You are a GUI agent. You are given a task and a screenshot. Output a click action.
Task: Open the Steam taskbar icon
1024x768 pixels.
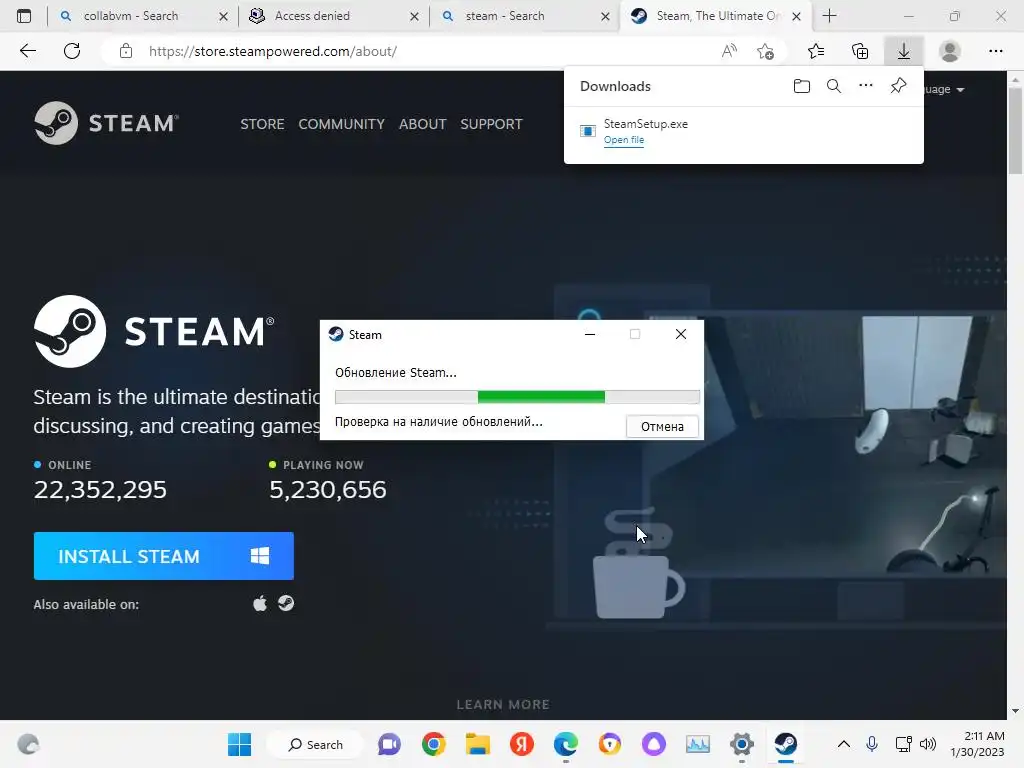[786, 744]
